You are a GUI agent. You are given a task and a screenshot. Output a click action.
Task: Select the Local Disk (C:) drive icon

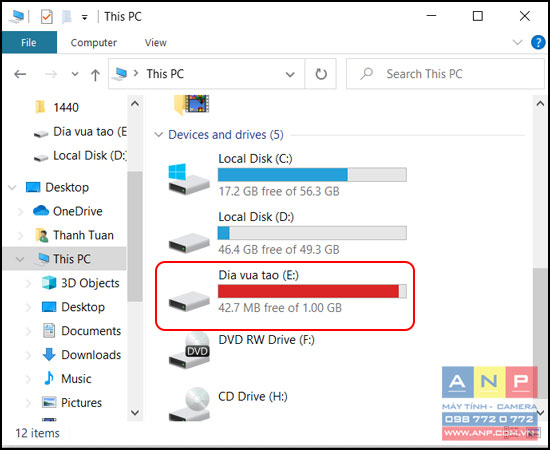point(189,179)
